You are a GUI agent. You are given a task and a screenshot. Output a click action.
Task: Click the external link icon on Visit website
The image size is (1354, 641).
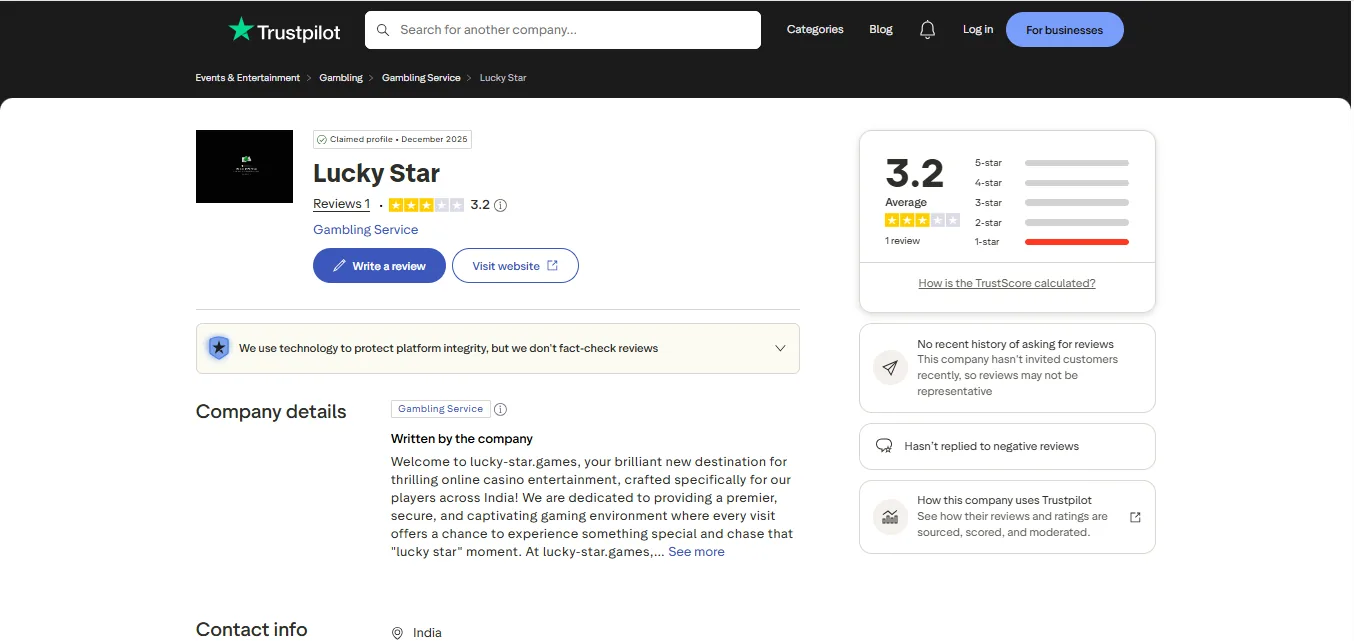tap(553, 266)
